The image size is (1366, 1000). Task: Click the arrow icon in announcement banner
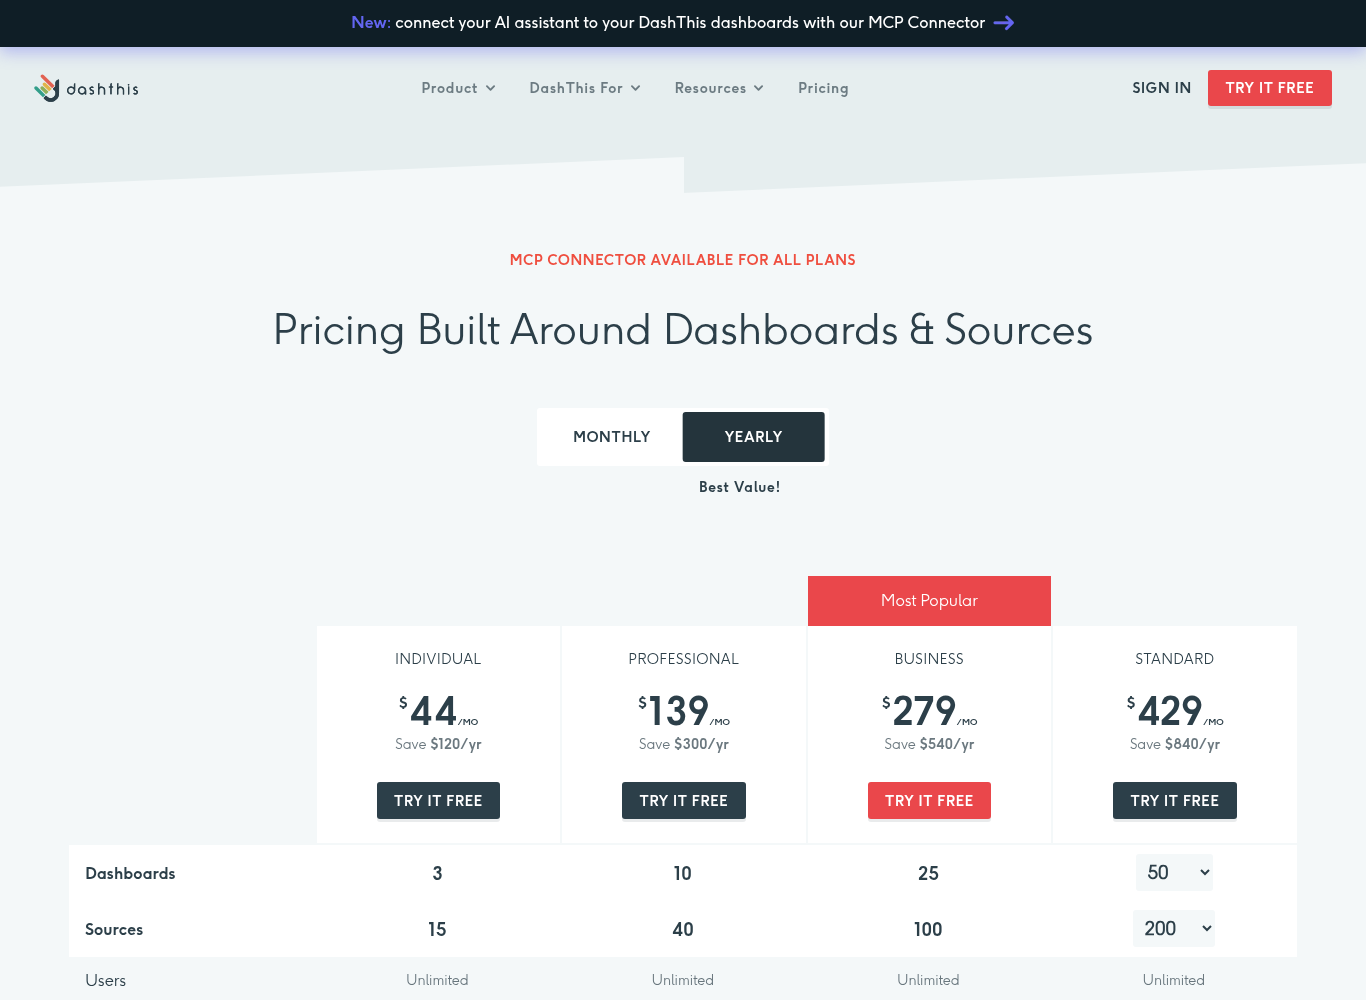pyautogui.click(x=1004, y=23)
